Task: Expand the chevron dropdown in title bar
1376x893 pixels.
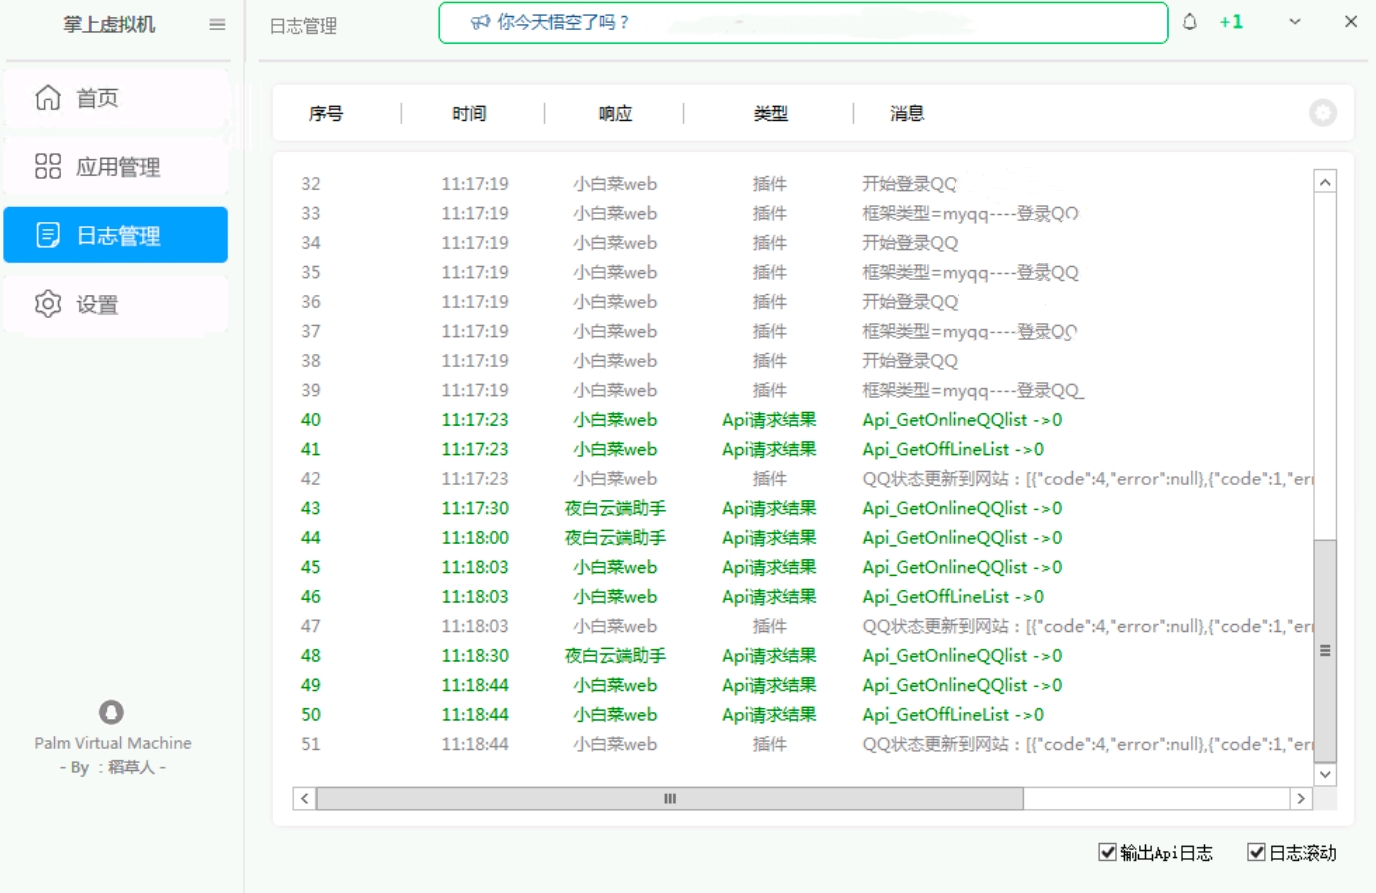Action: 1295,22
